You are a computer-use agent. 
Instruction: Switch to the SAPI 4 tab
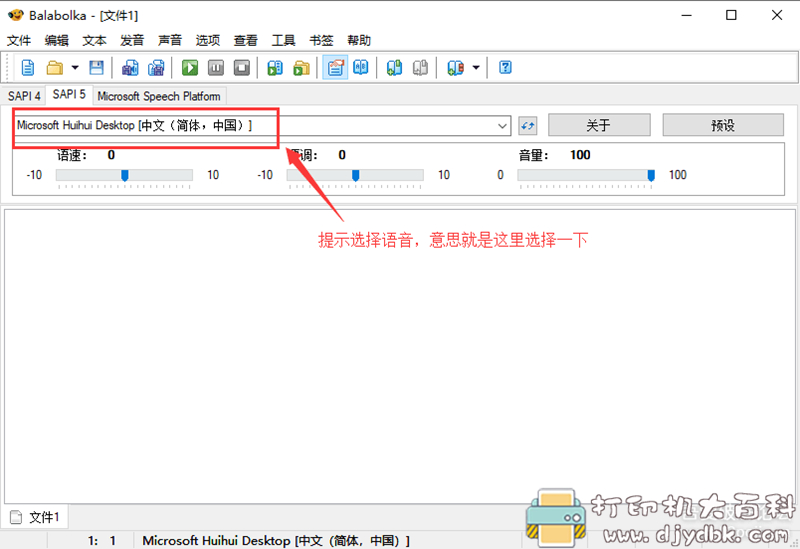(x=24, y=96)
